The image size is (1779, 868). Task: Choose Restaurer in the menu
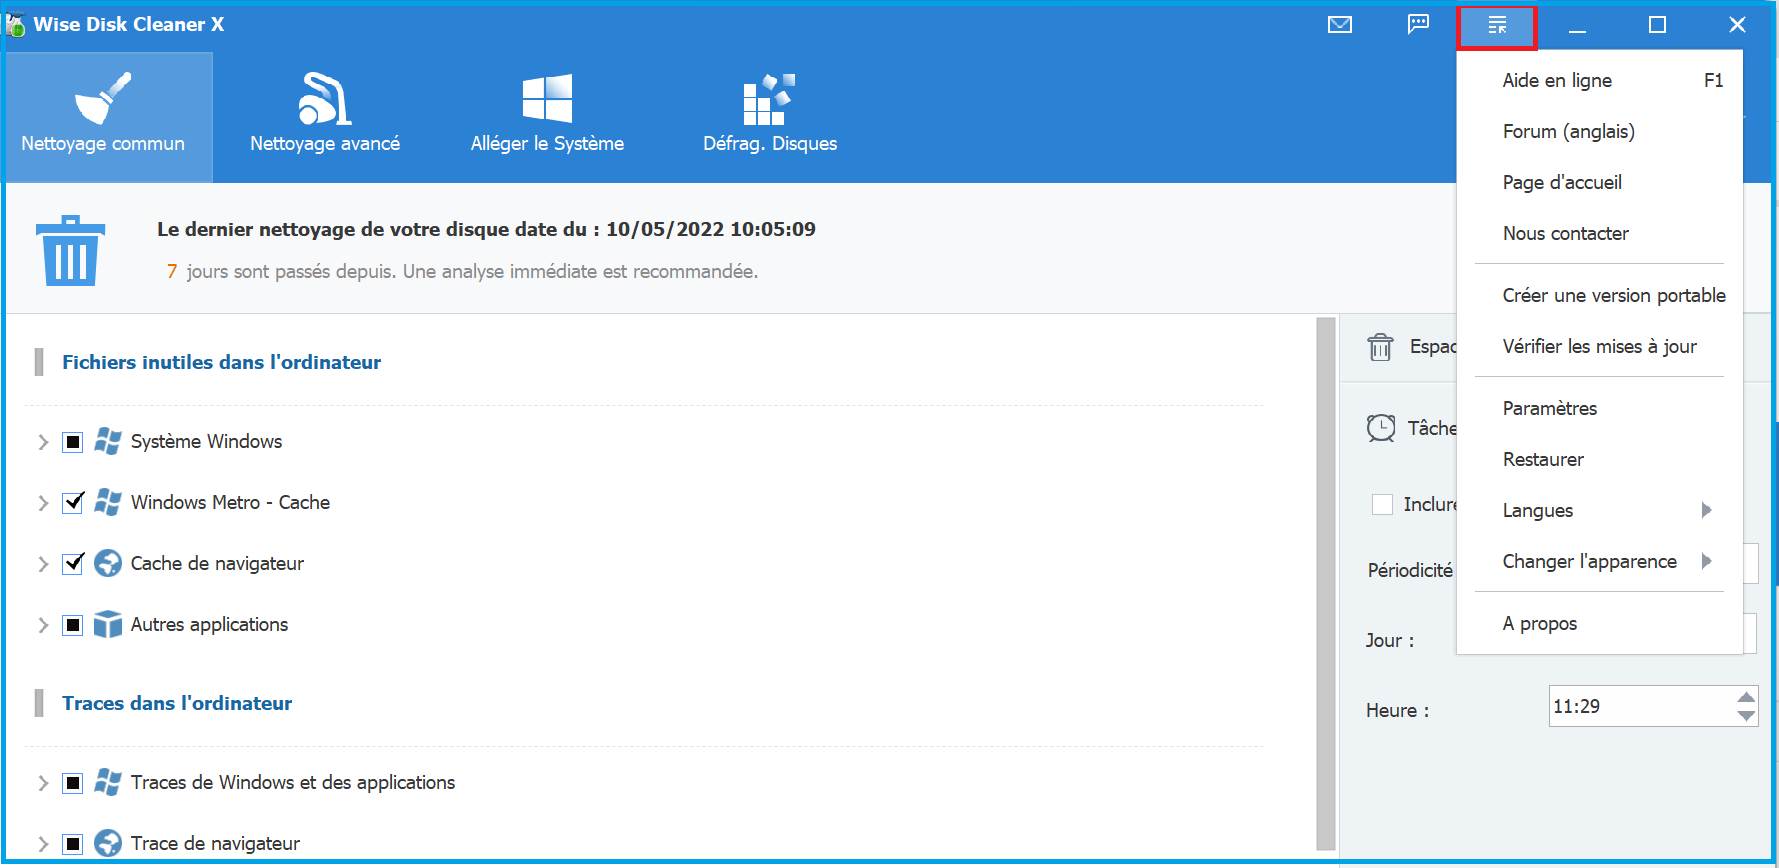[1600, 459]
